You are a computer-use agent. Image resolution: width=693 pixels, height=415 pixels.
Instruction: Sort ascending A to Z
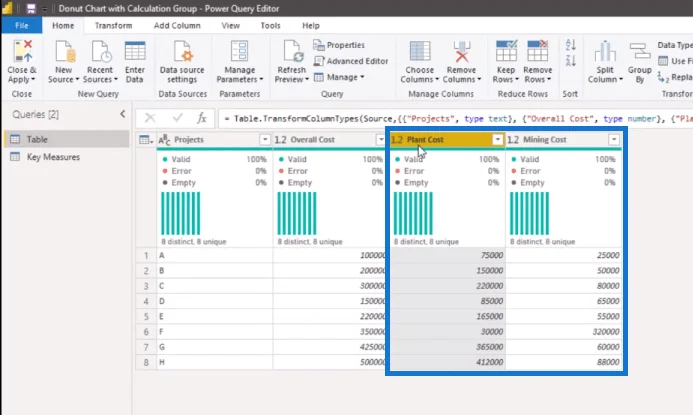(571, 45)
